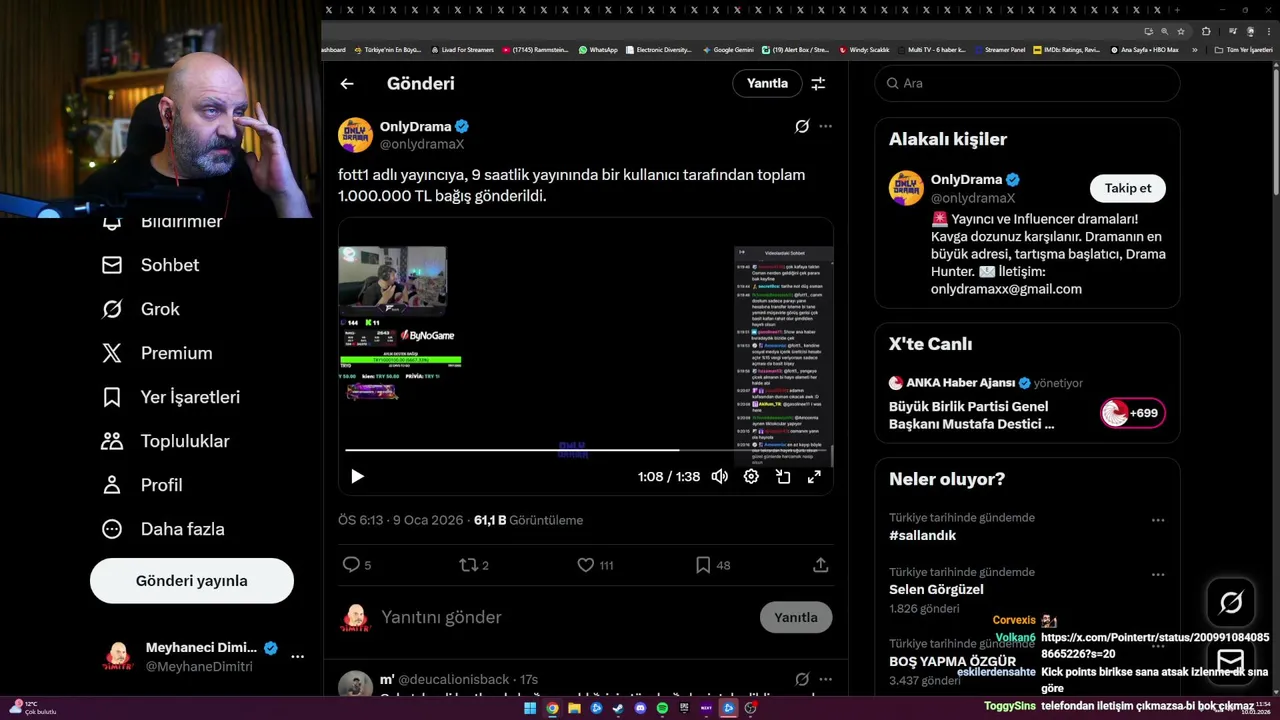Open Premium in the sidebar

(157, 353)
